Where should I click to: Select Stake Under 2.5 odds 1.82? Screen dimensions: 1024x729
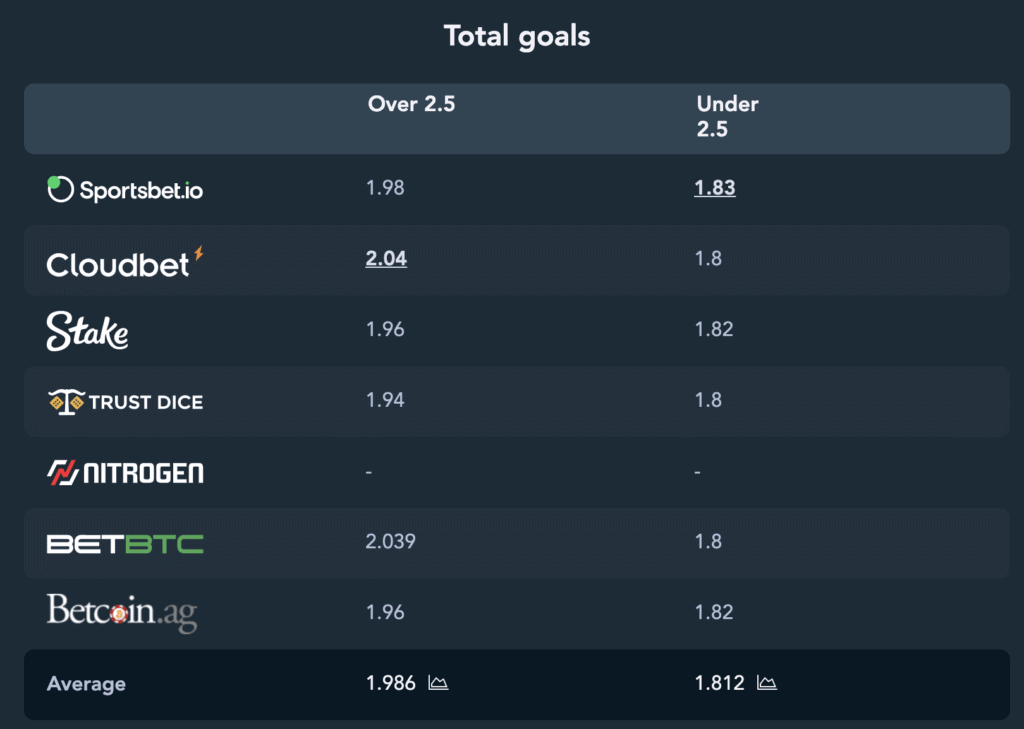[714, 329]
